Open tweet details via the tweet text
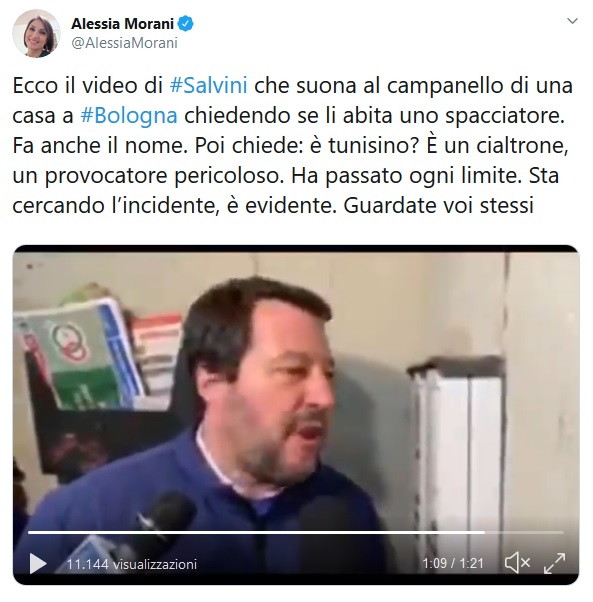 [290, 145]
